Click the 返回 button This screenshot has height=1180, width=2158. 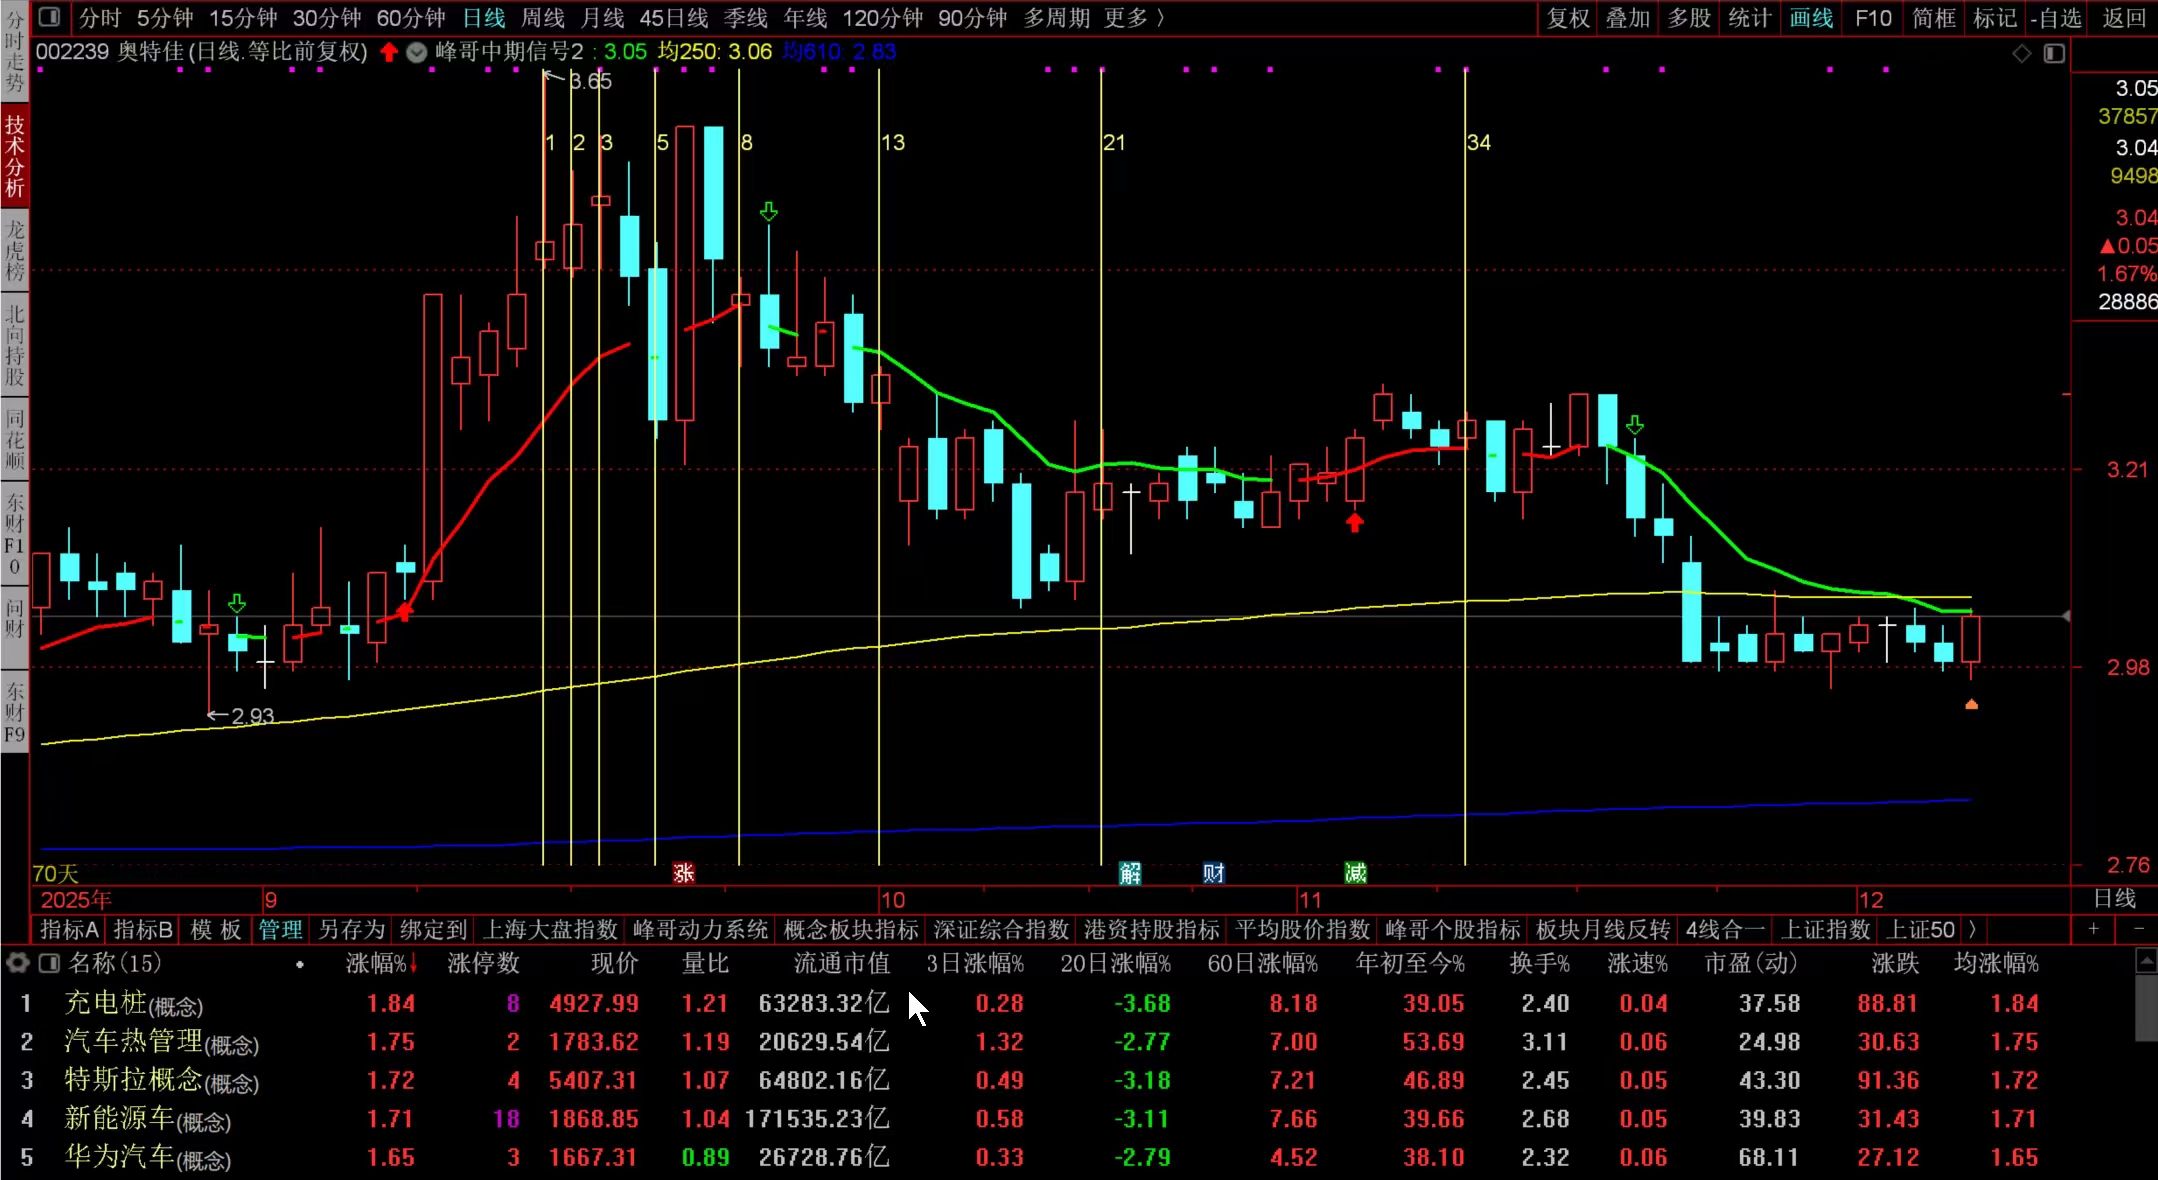pos(2123,17)
